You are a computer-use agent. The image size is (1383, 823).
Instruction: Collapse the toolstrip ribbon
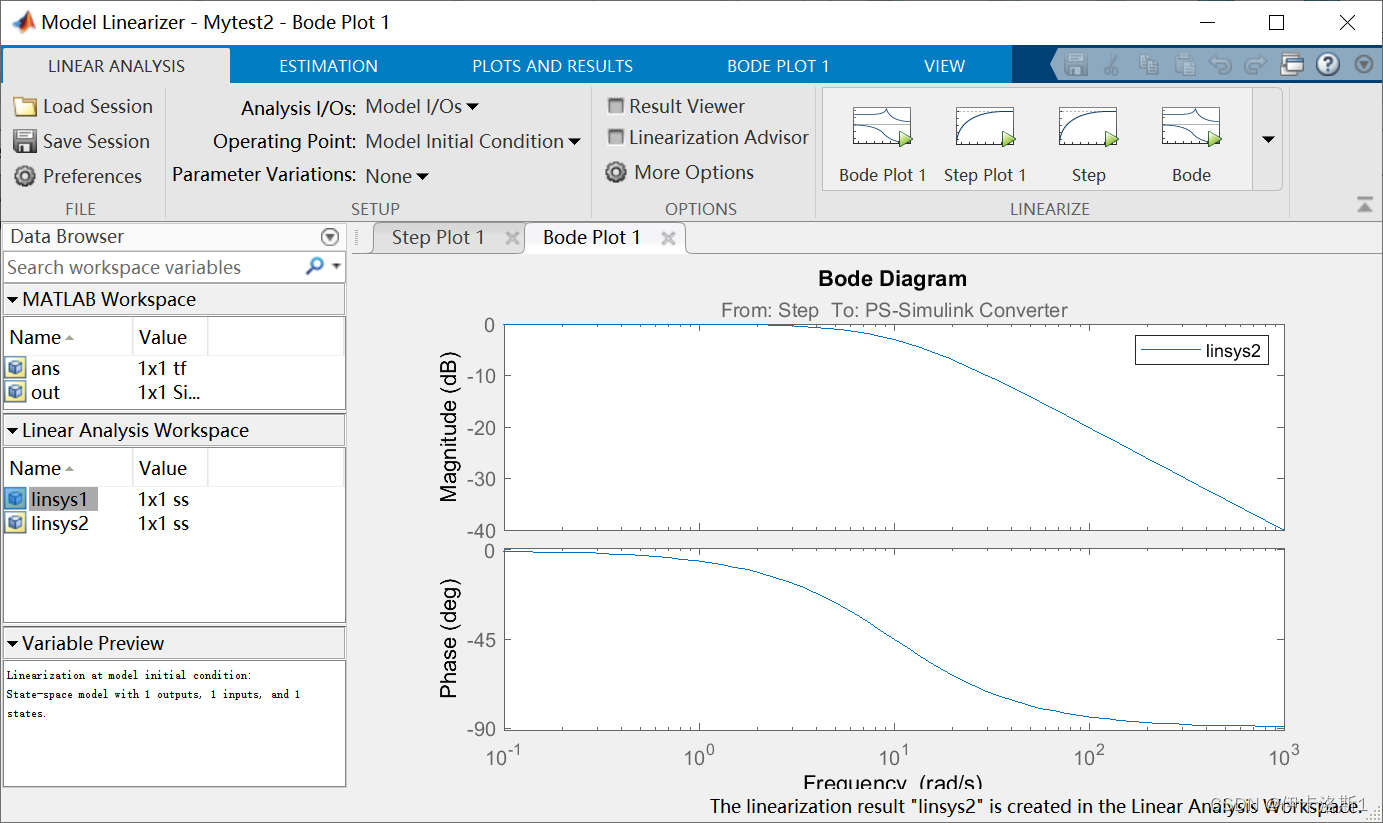coord(1365,204)
